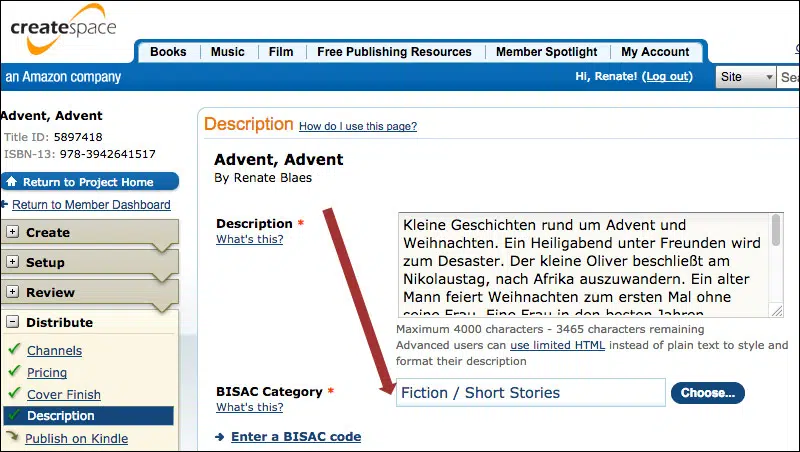The width and height of the screenshot is (800, 452).
Task: Click the home icon beside Return to Project Home
Action: click(12, 182)
